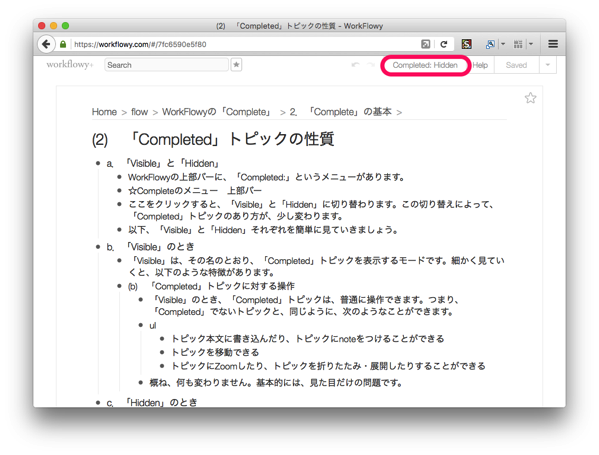
Task: Click the redo arrow in WorkFlowy bar
Action: pyautogui.click(x=371, y=65)
